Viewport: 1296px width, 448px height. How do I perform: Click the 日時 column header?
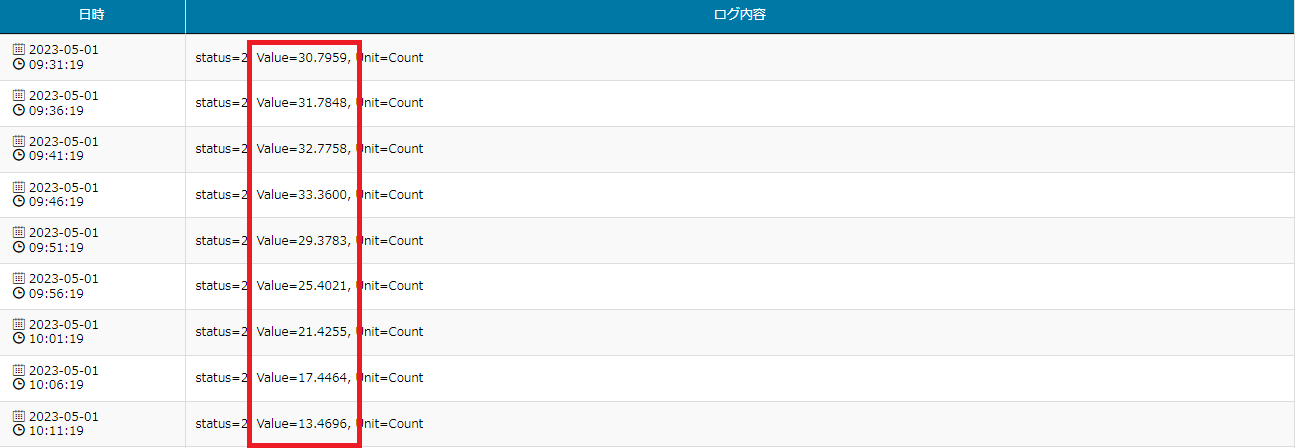[x=92, y=16]
